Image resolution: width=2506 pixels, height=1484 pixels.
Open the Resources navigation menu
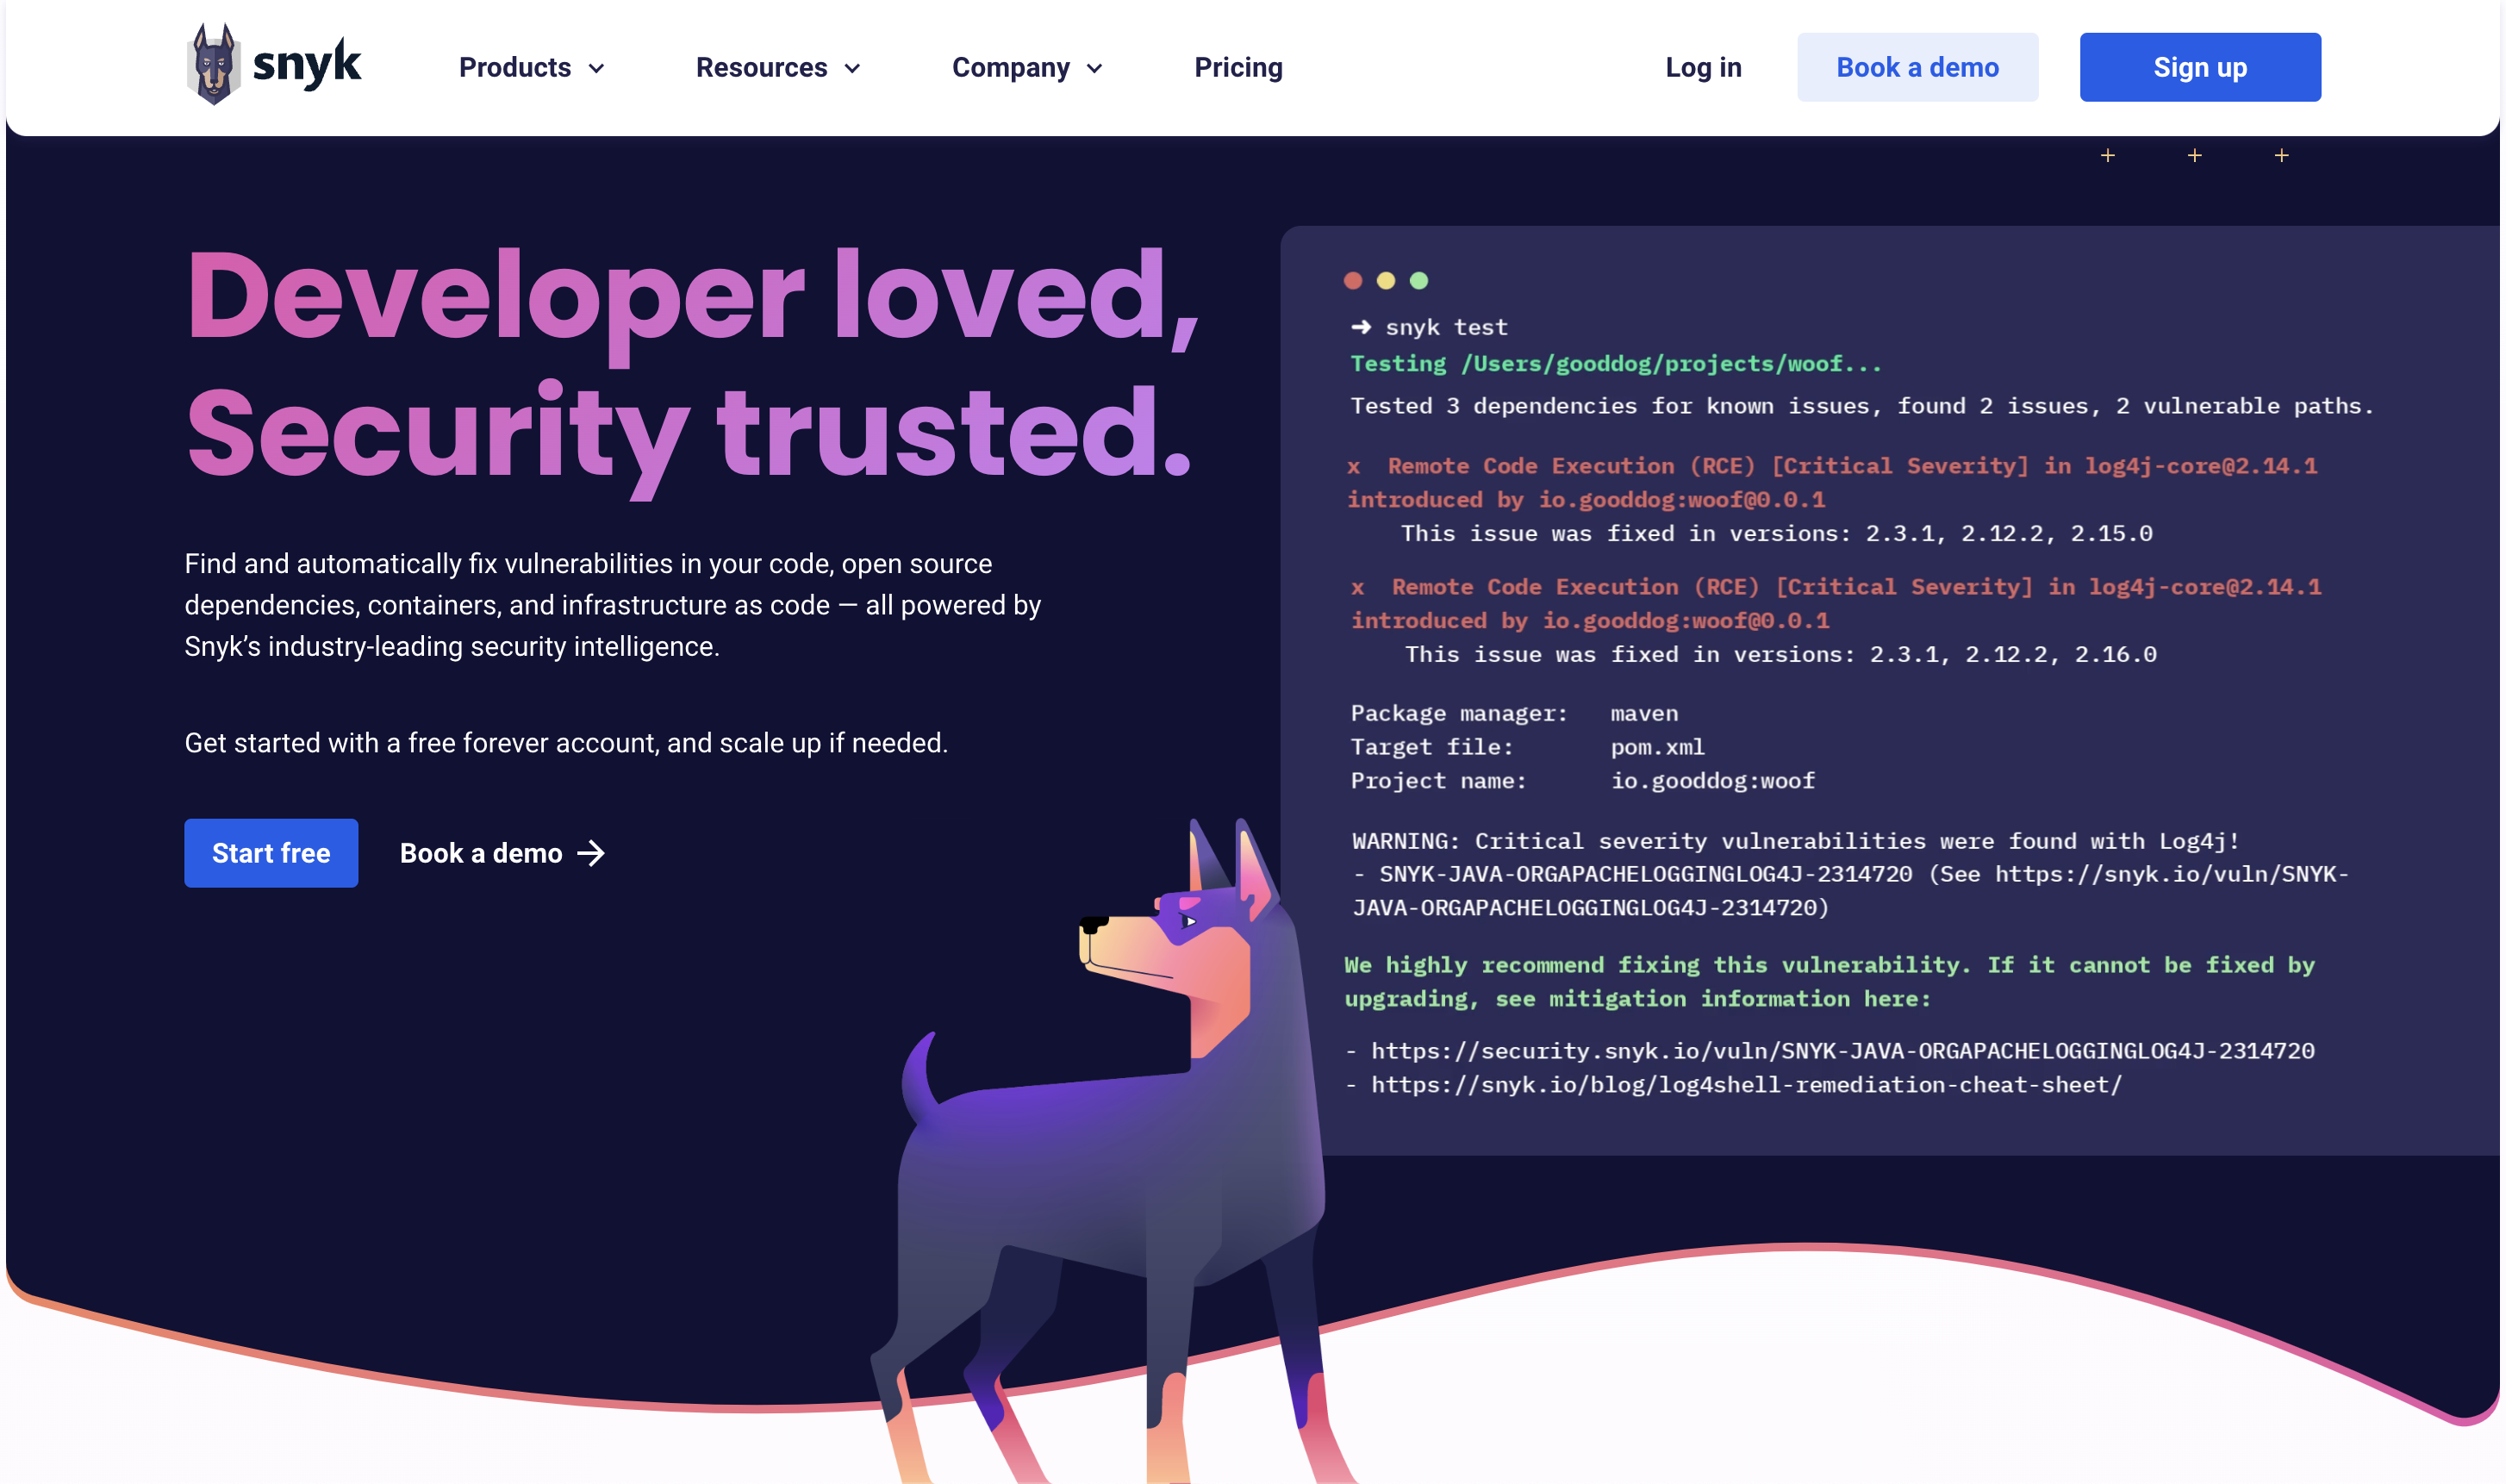click(x=779, y=67)
